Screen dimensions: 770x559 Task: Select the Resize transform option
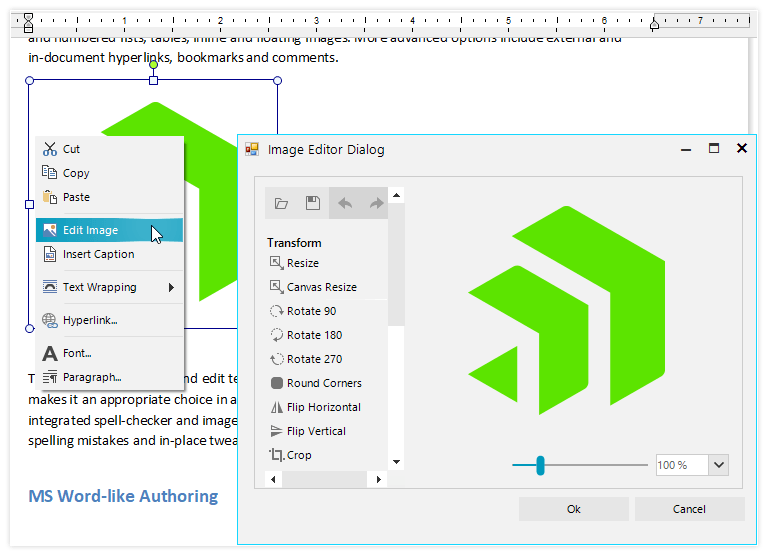[294, 263]
